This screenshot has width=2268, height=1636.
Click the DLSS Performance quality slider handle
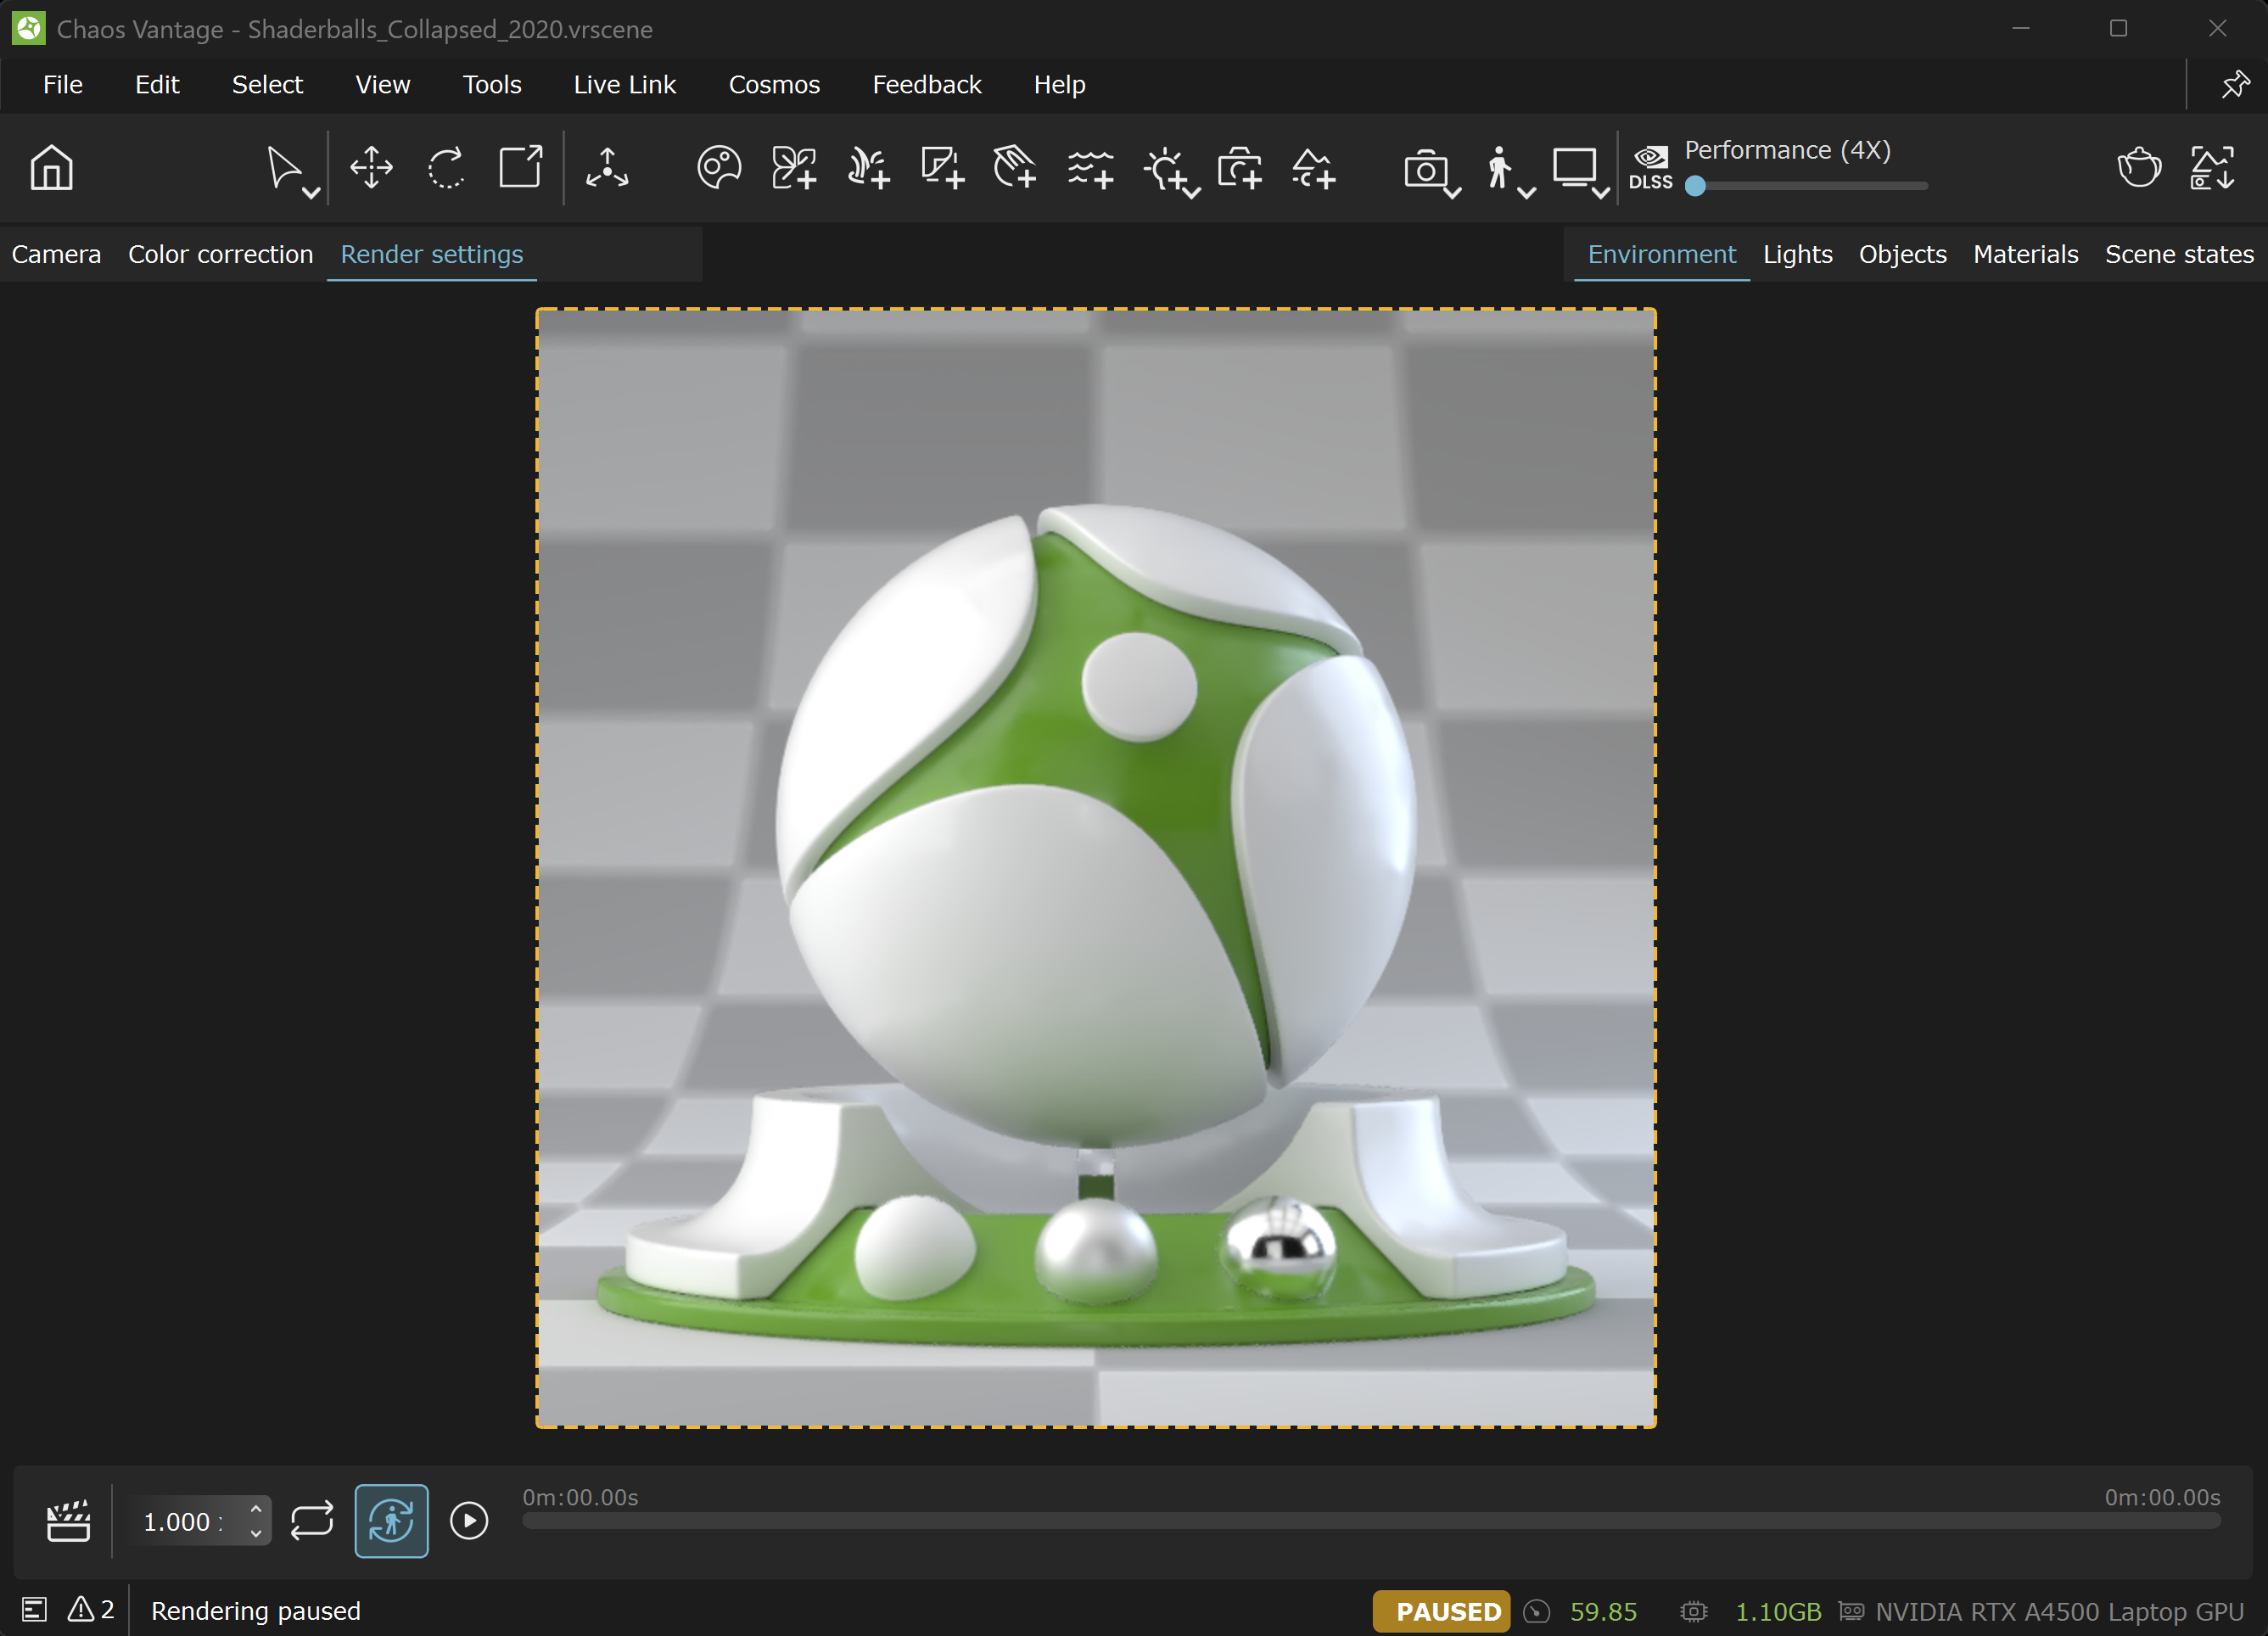pyautogui.click(x=1695, y=186)
